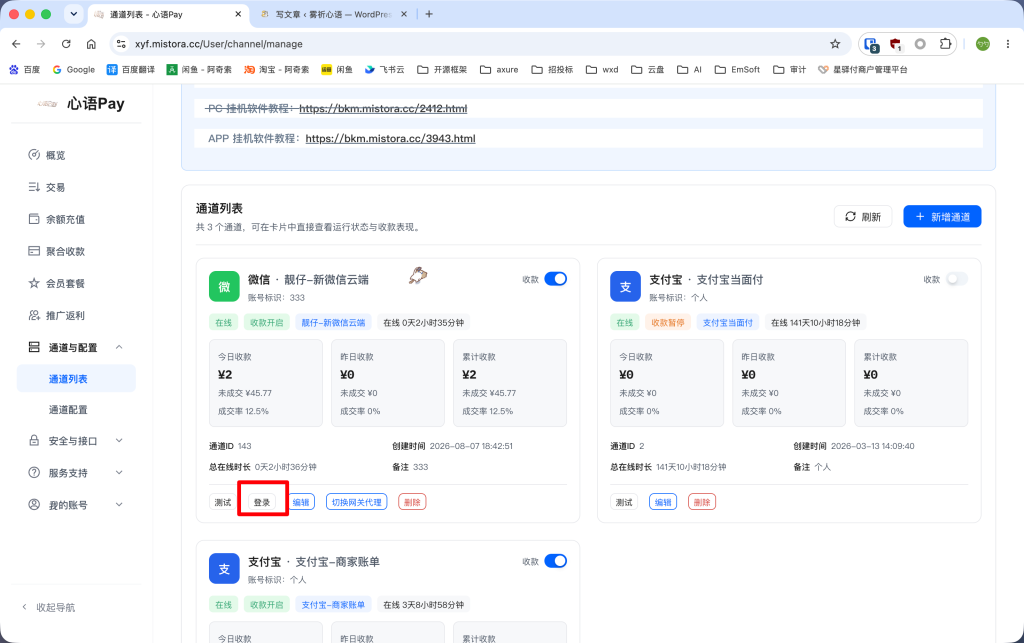Go back with browser back arrow
This screenshot has height=643, width=1024.
coord(16,44)
